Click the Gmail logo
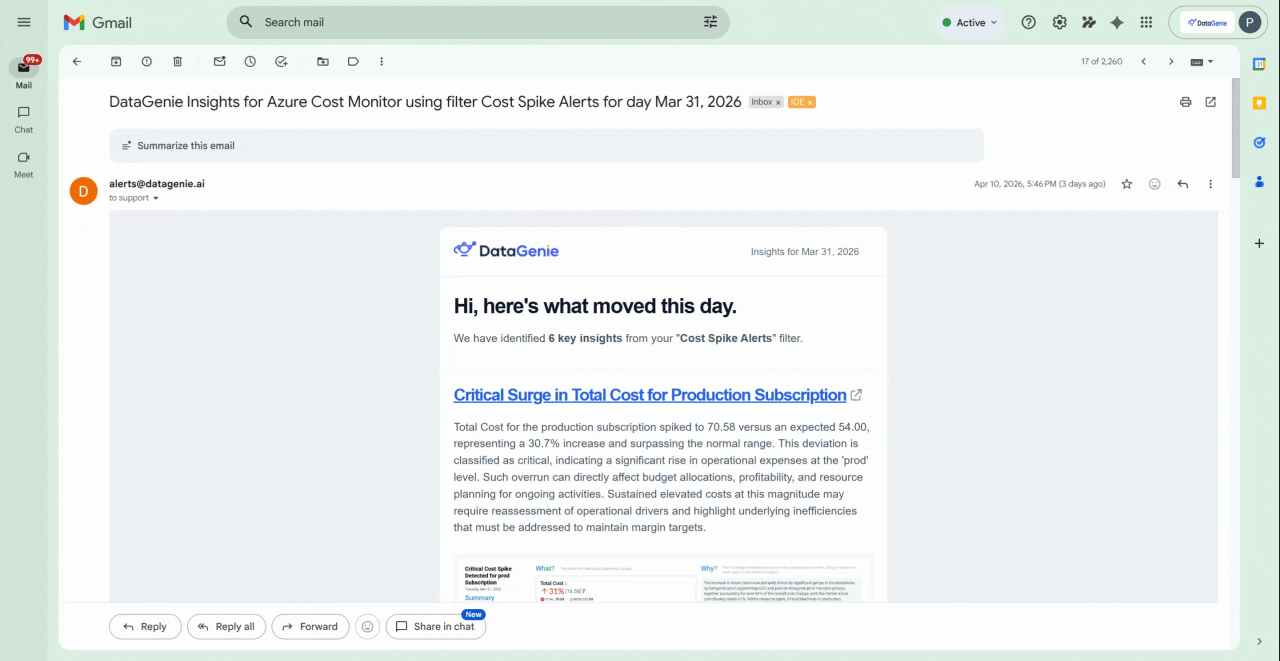The width and height of the screenshot is (1280, 661). [97, 22]
